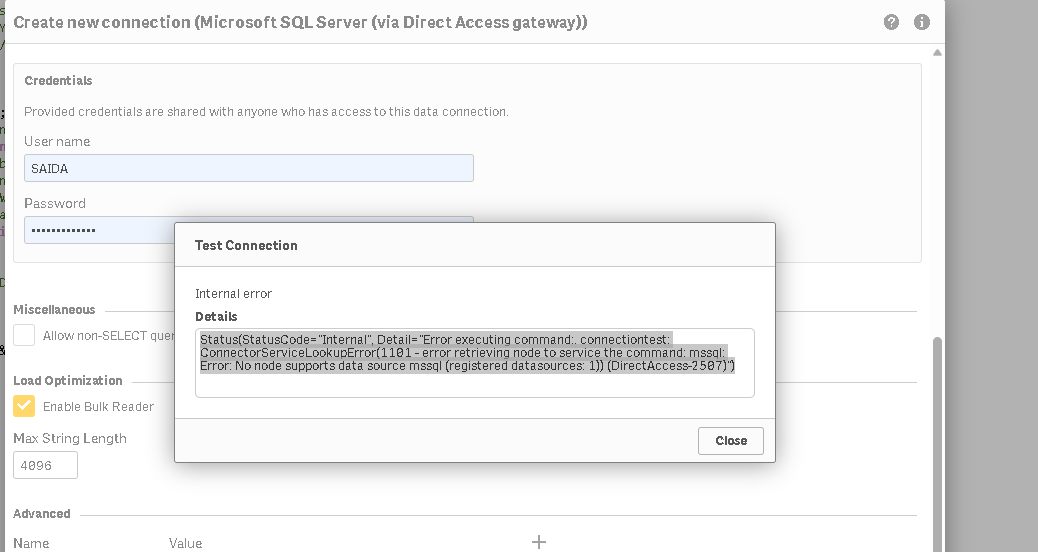This screenshot has width=1038, height=552.
Task: Click the Name column header under Advanced
Action: click(31, 543)
